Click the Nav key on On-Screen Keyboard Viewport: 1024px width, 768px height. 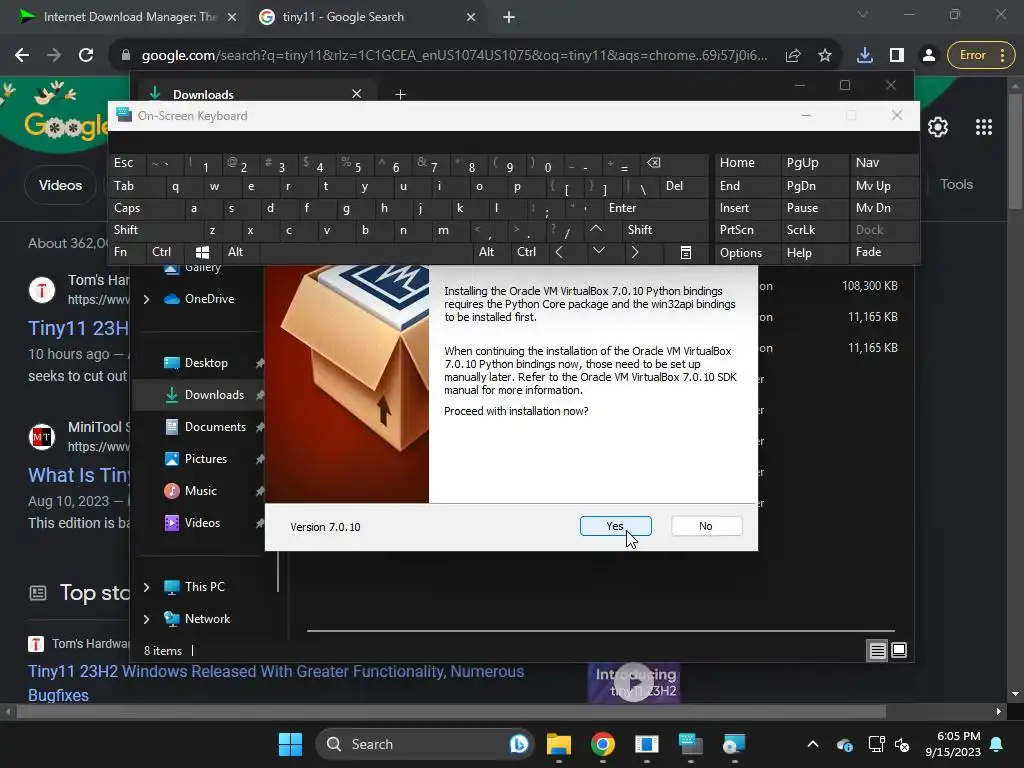pyautogui.click(x=883, y=164)
